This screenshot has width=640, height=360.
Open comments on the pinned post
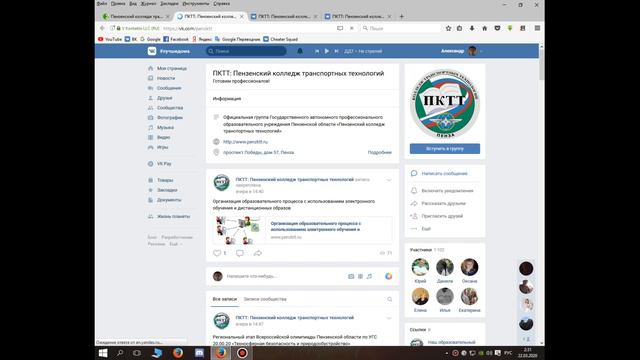tap(240, 253)
